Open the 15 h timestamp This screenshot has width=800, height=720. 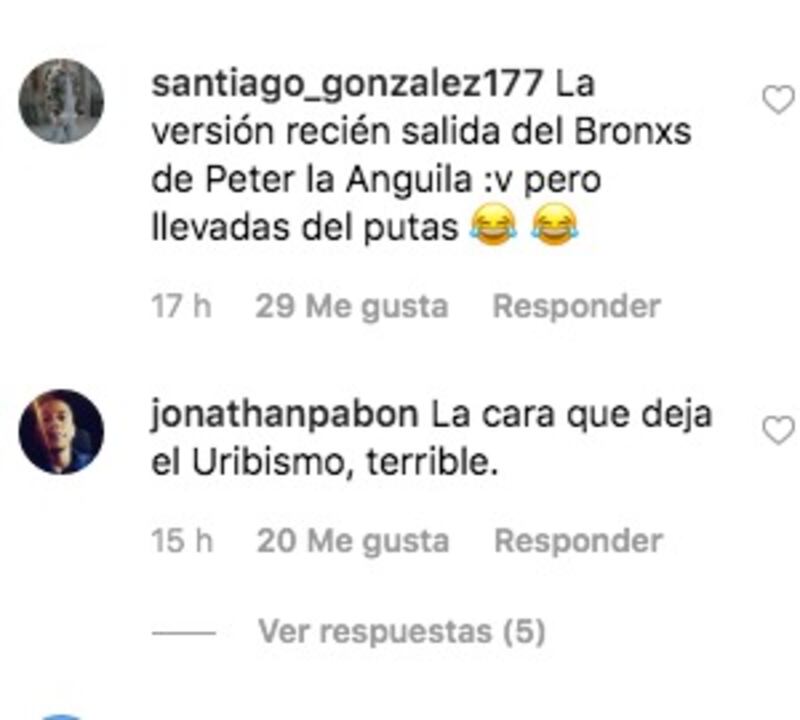click(182, 541)
